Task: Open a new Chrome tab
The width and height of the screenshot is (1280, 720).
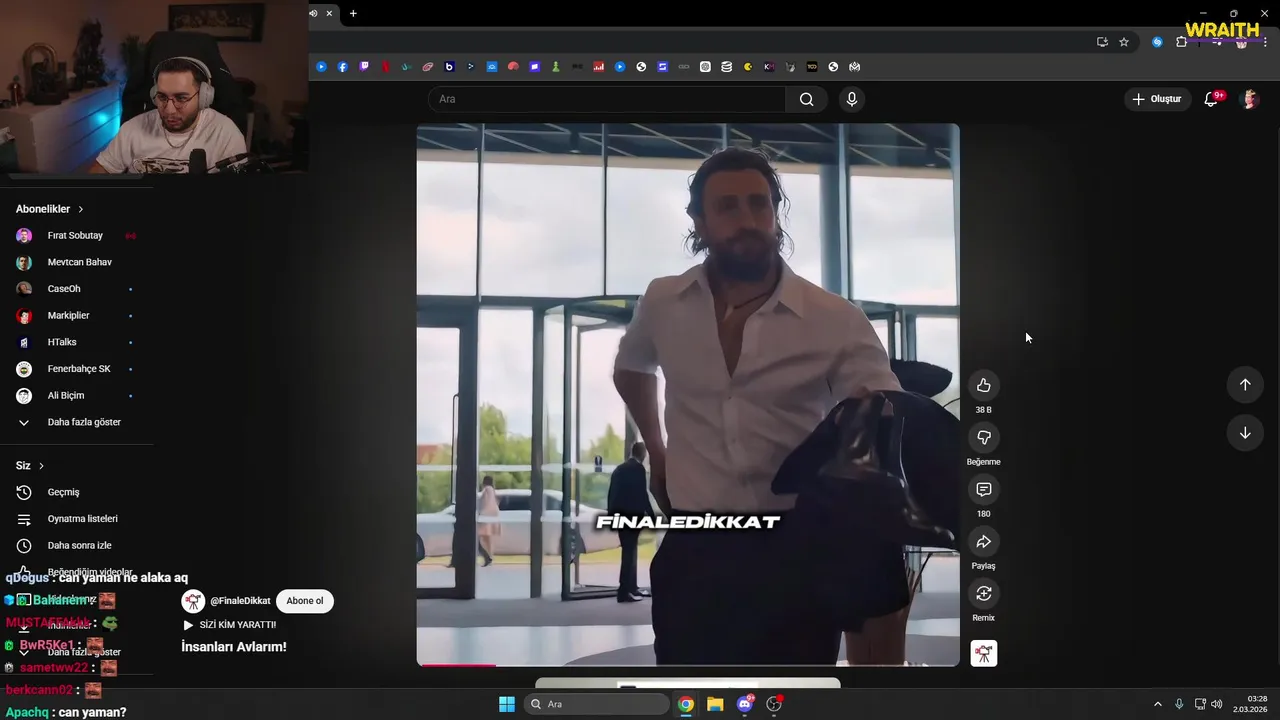Action: 353,13
